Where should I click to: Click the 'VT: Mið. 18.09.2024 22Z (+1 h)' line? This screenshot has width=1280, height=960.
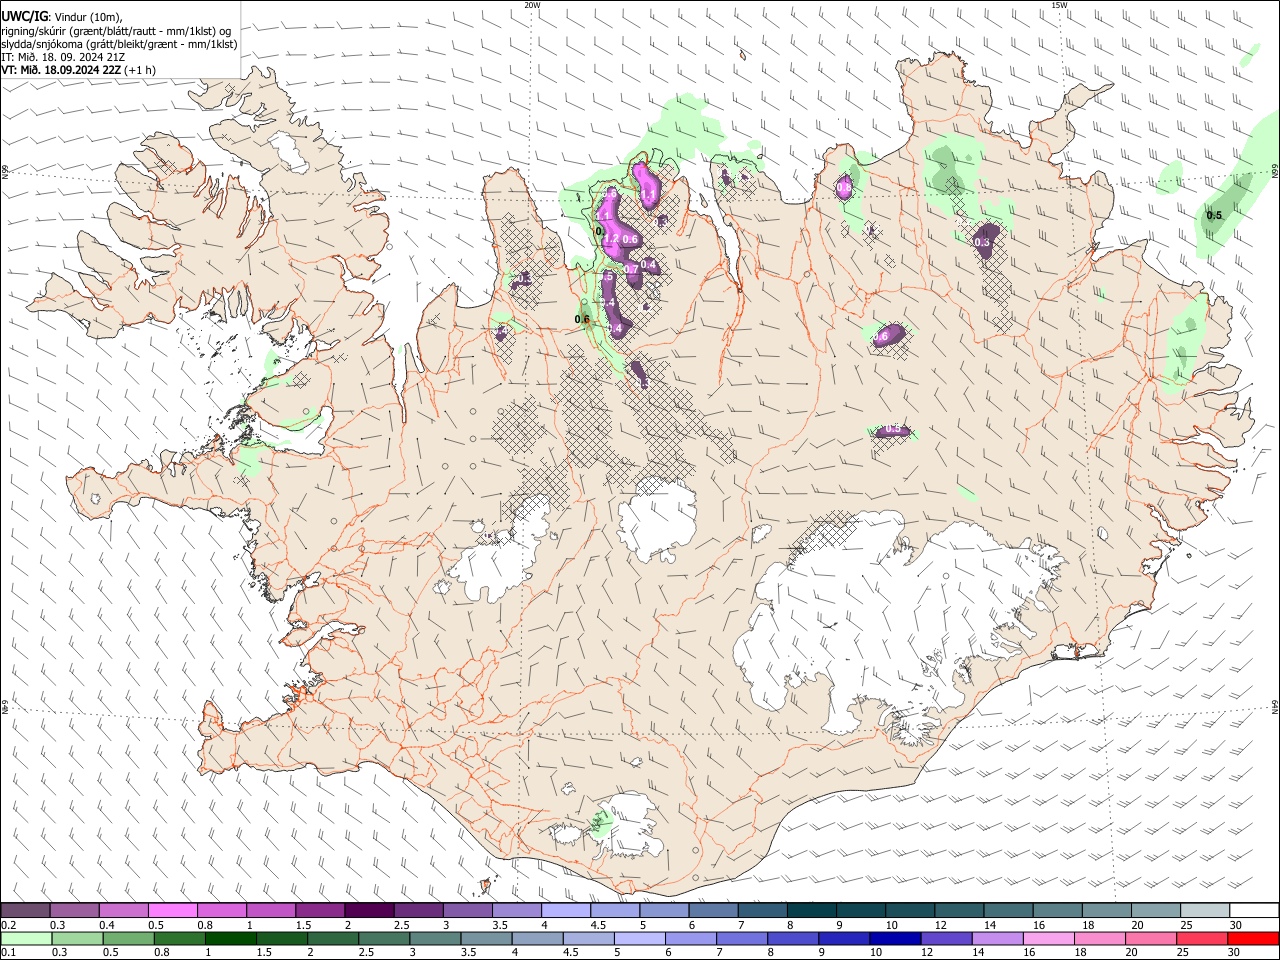coord(78,70)
